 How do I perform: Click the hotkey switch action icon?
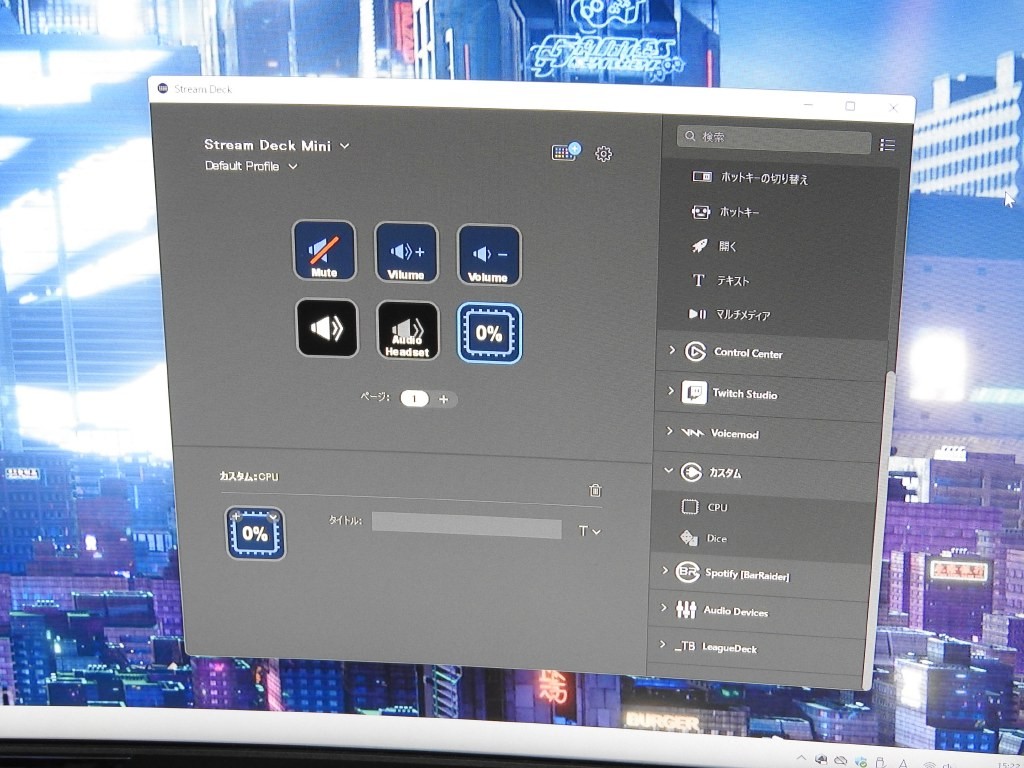tap(702, 176)
